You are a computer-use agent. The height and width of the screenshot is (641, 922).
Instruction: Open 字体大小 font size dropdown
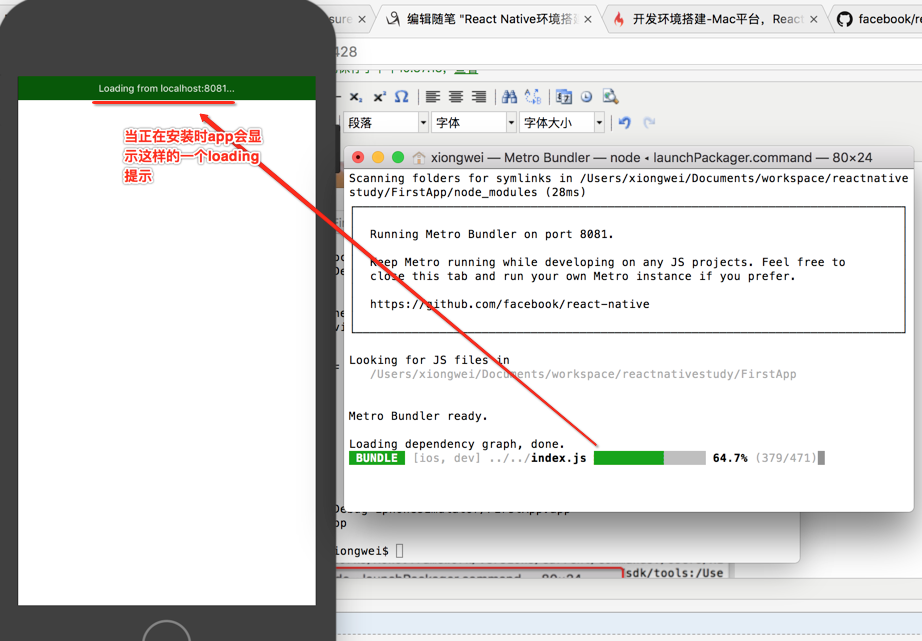pyautogui.click(x=562, y=122)
